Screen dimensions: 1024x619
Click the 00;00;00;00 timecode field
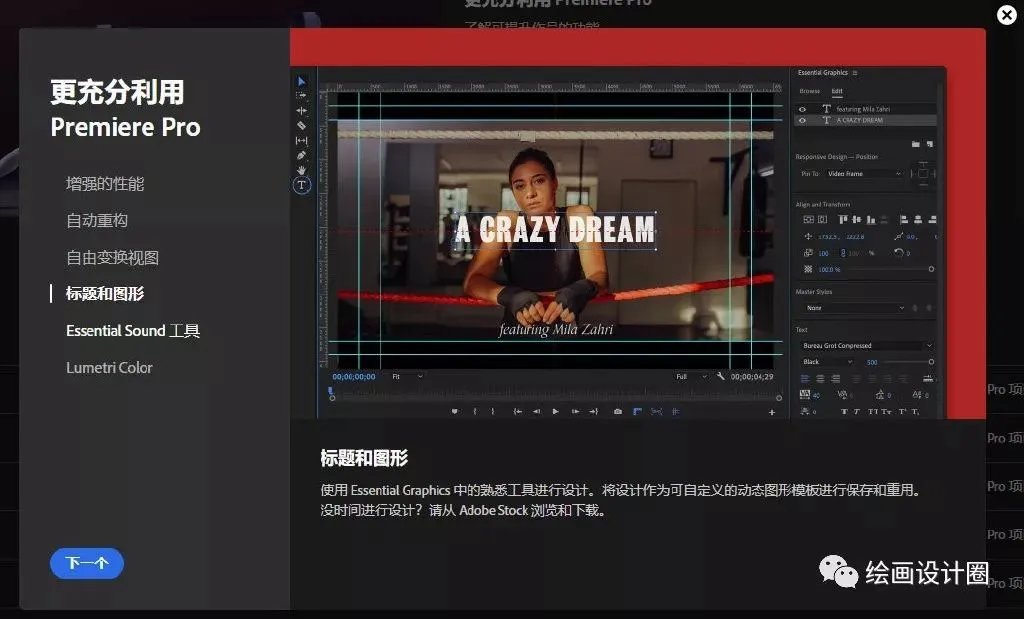(x=353, y=377)
